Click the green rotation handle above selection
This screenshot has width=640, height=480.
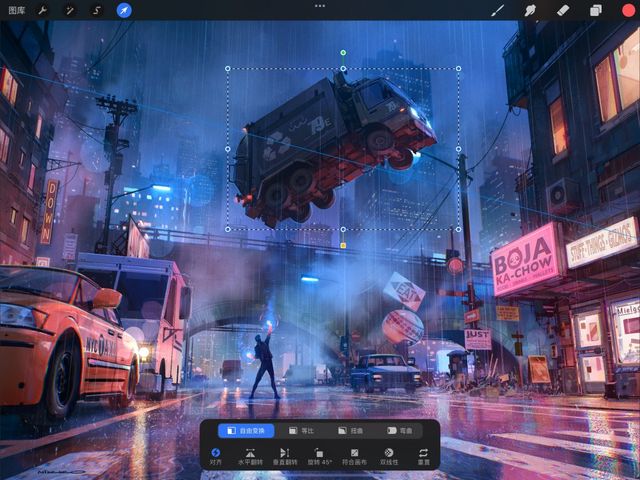tap(343, 53)
